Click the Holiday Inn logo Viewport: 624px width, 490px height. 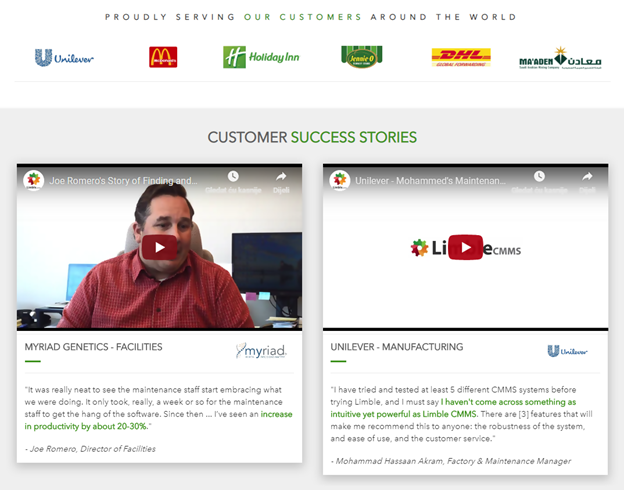pyautogui.click(x=261, y=57)
